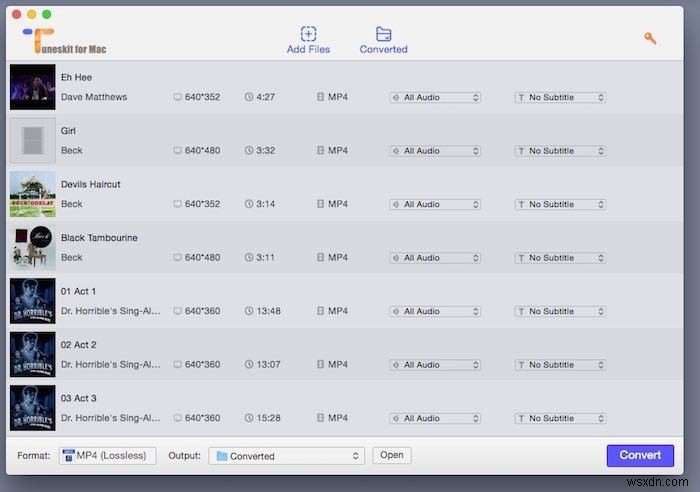Expand the No Subtitle dropdown for 02 Act 2
The height and width of the screenshot is (492, 700).
pos(560,365)
